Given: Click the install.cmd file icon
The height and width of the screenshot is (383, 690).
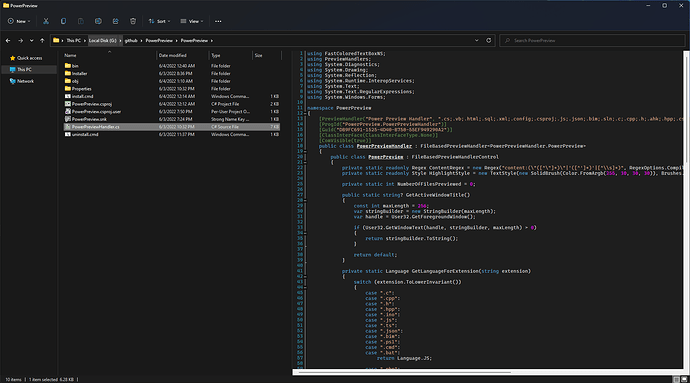Looking at the screenshot, I should pos(68,96).
